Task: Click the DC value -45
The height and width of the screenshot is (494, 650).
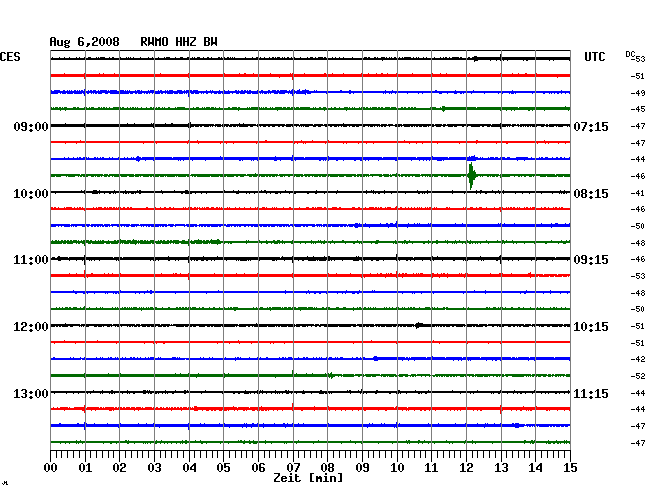Action: tap(638, 109)
